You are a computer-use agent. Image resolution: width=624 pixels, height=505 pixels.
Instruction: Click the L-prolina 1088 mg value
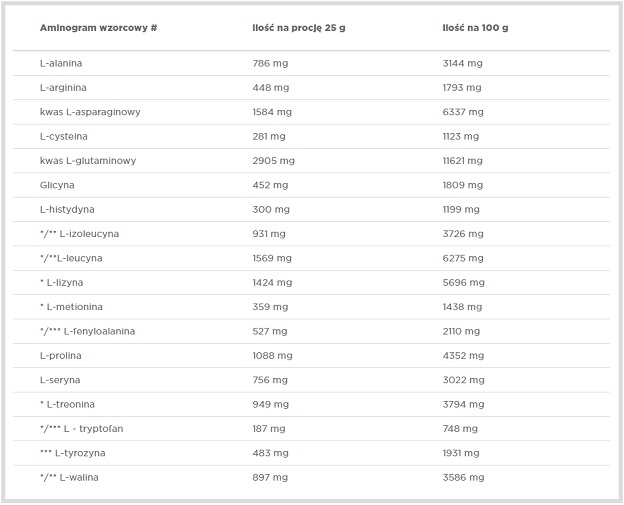click(x=272, y=356)
